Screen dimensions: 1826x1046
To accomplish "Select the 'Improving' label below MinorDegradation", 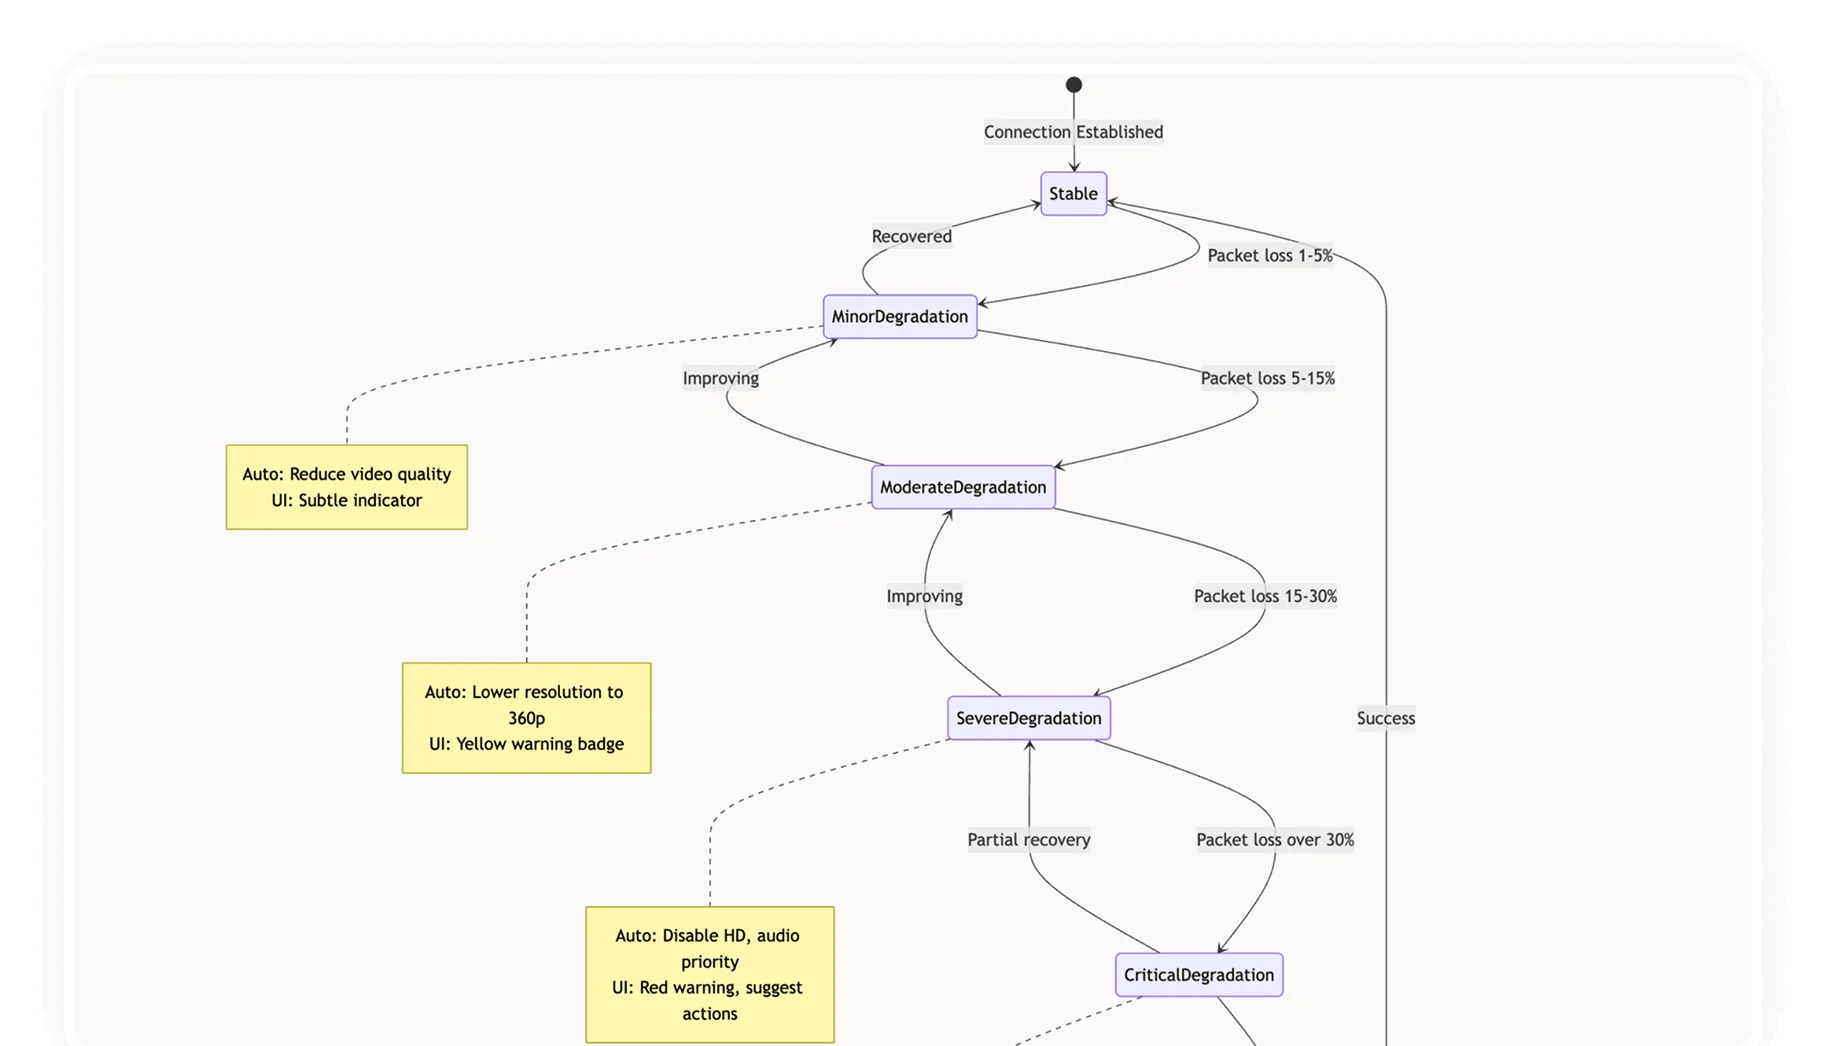I will point(720,378).
